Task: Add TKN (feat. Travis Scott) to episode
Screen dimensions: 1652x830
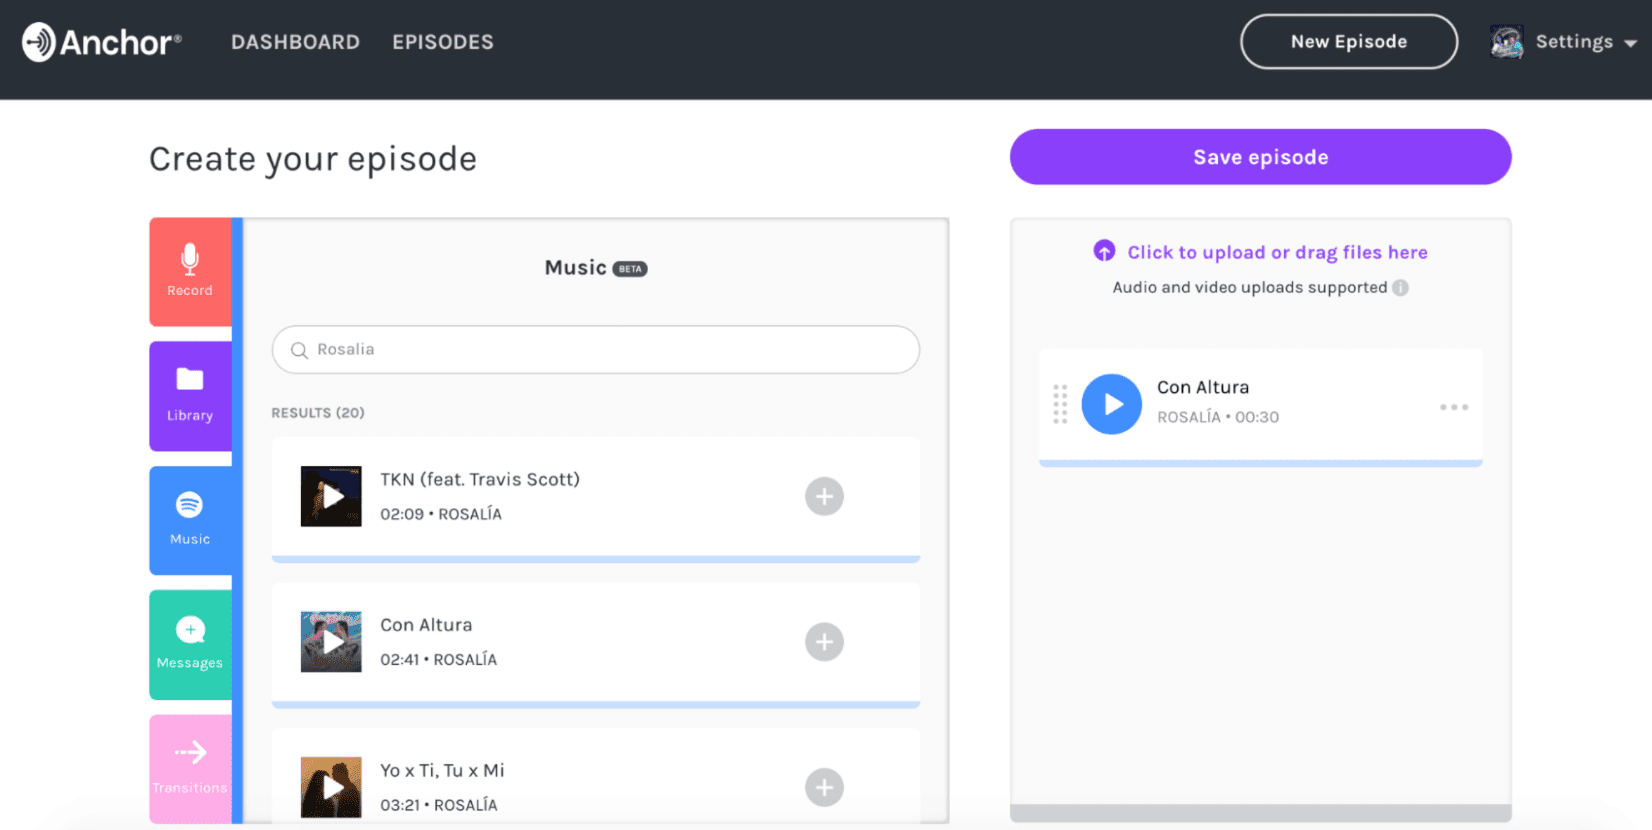Action: pos(824,496)
